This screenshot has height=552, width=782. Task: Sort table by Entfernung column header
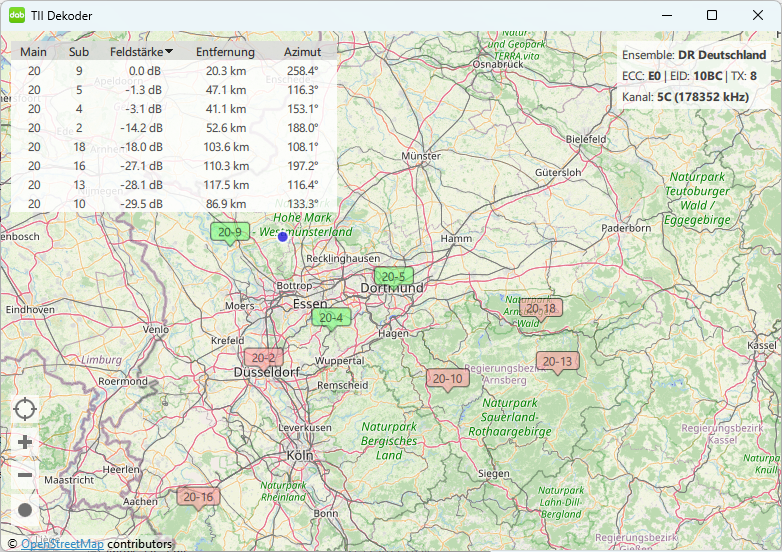tap(225, 52)
